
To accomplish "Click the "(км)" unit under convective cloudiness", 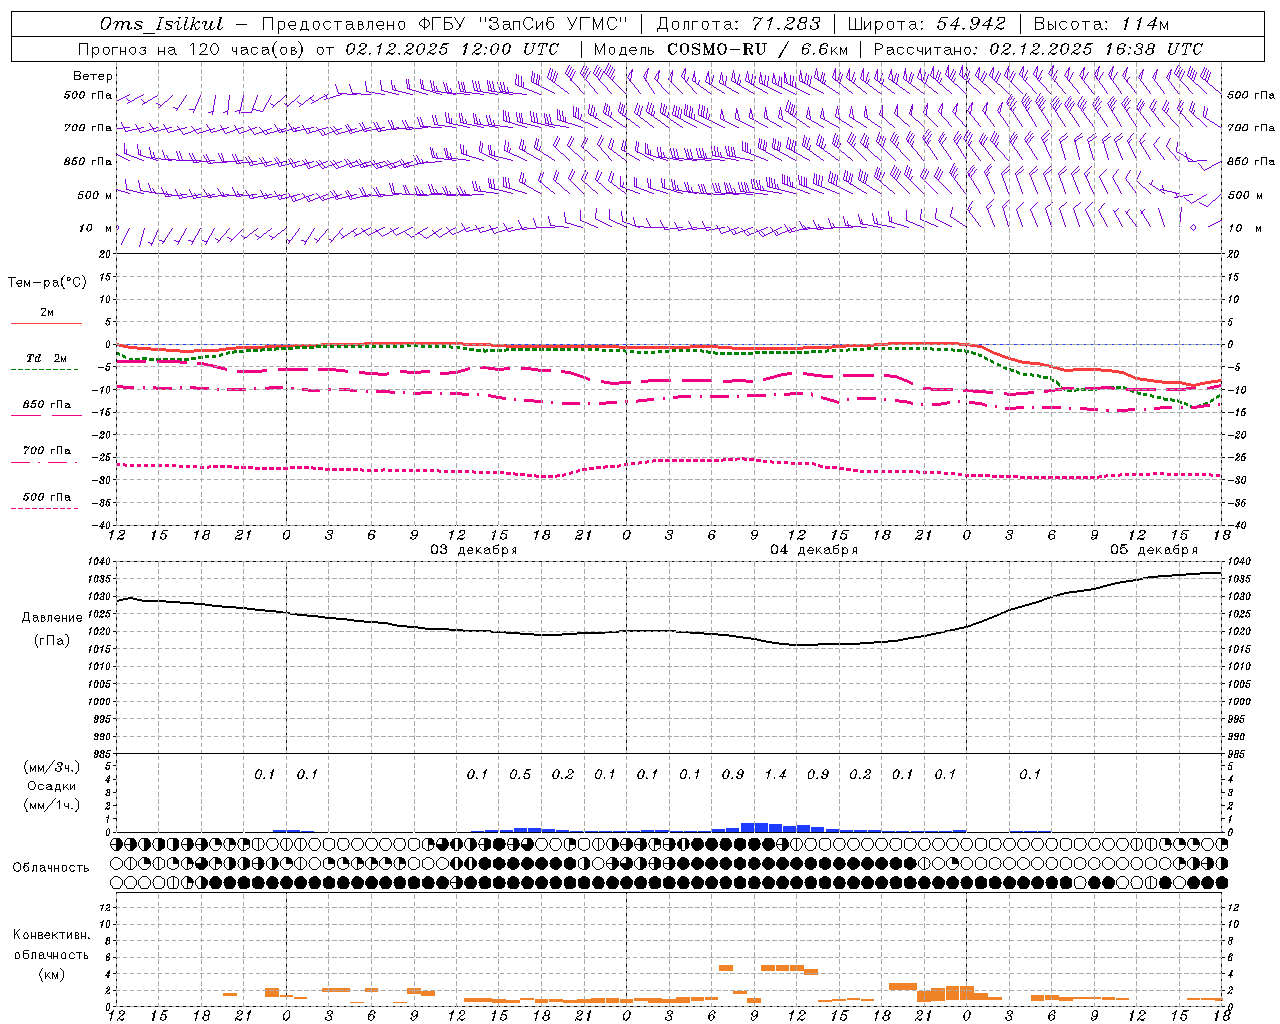I will pos(51,974).
